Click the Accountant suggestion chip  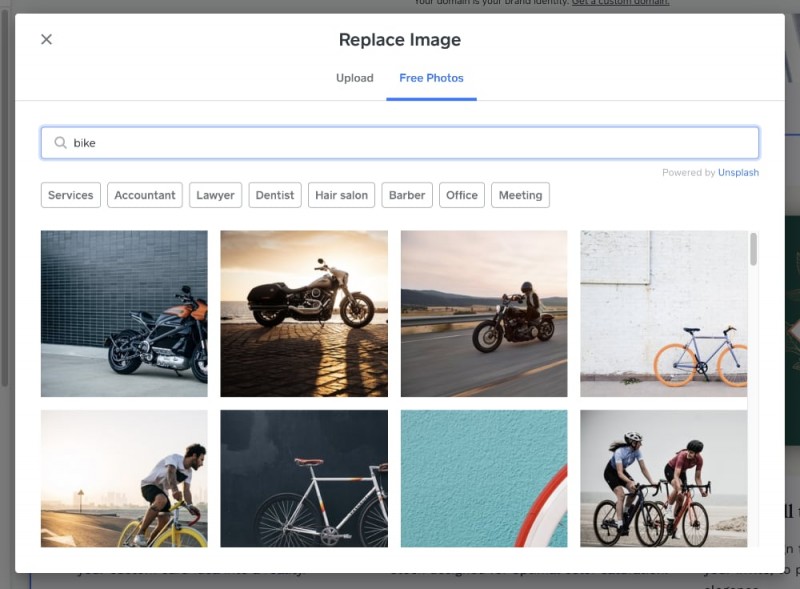pyautogui.click(x=144, y=195)
